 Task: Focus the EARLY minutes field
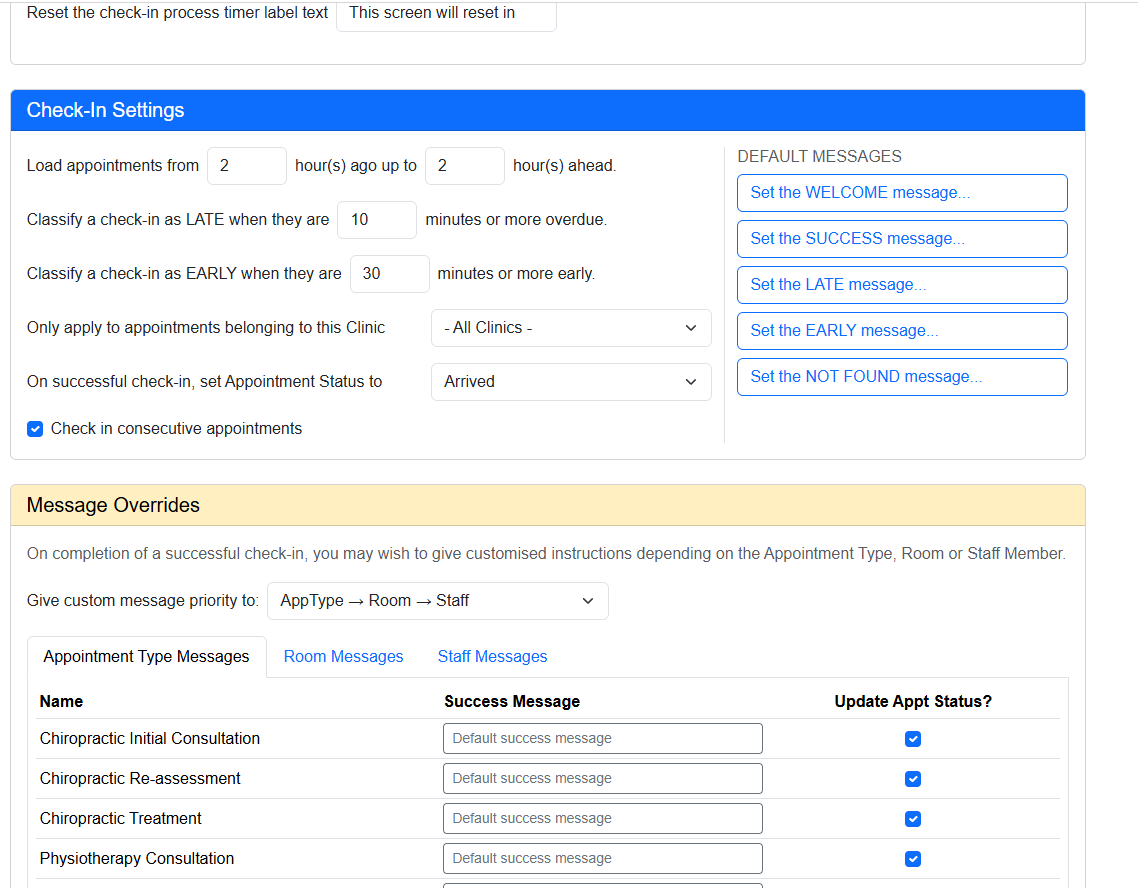[x=390, y=274]
